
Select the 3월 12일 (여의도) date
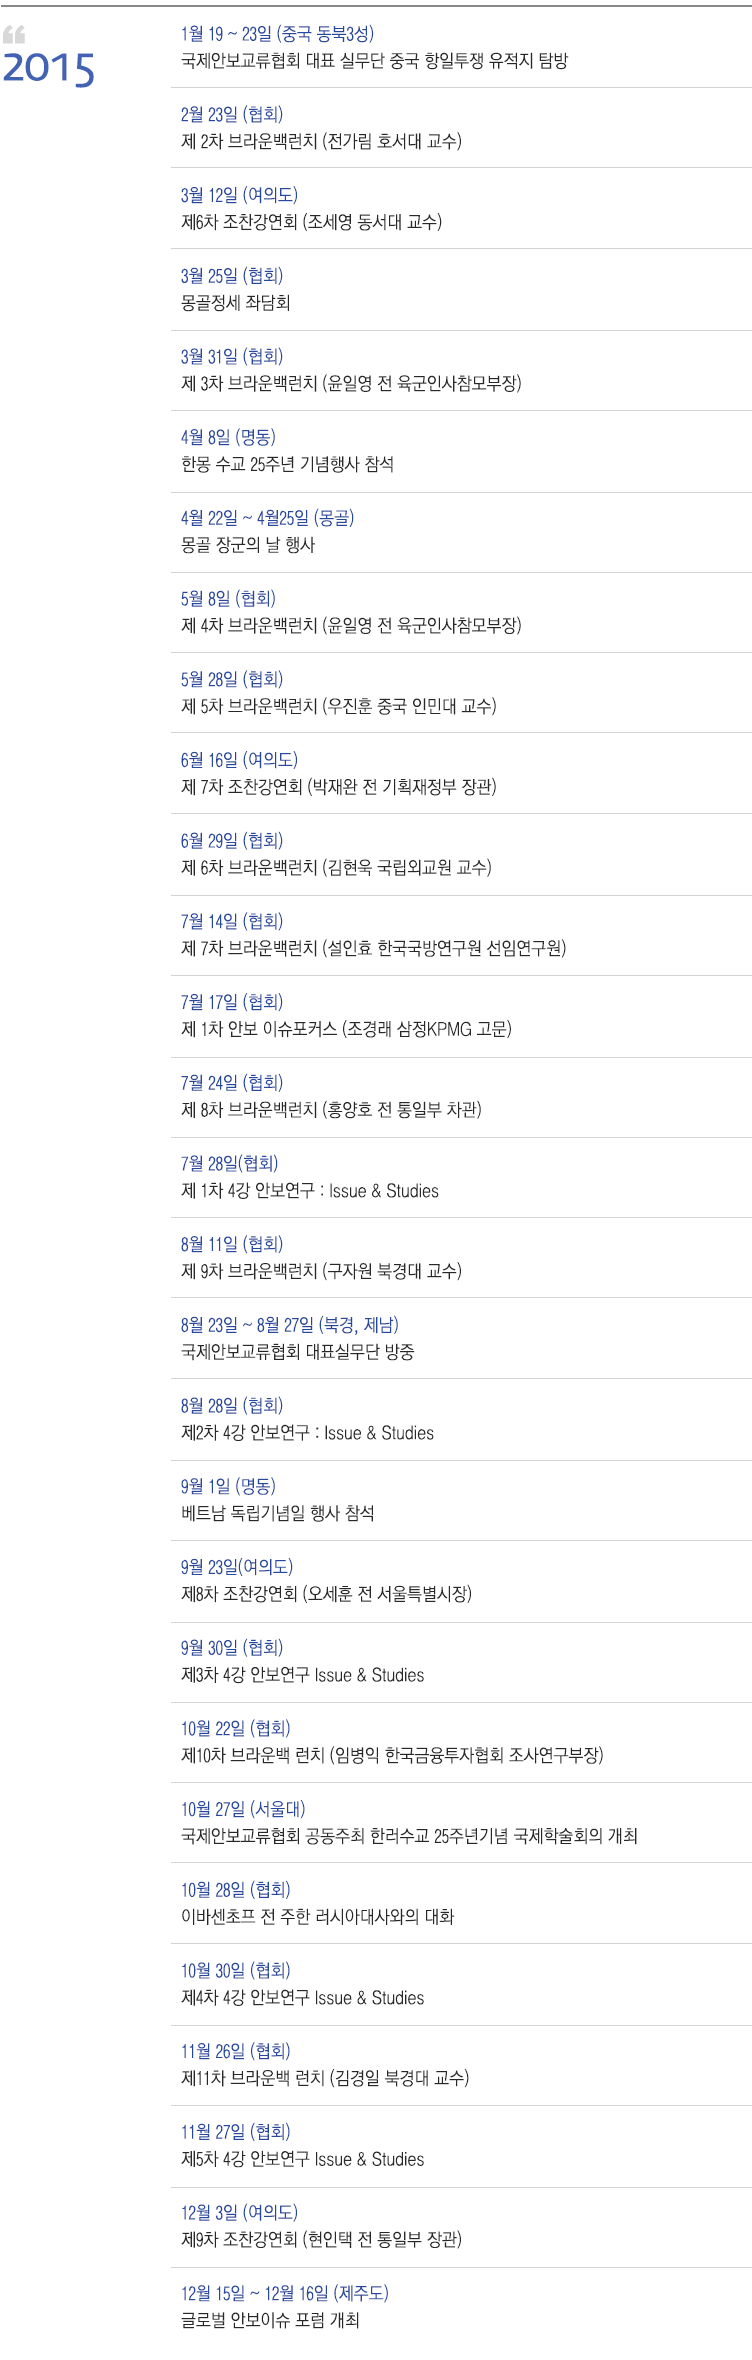[x=239, y=195]
